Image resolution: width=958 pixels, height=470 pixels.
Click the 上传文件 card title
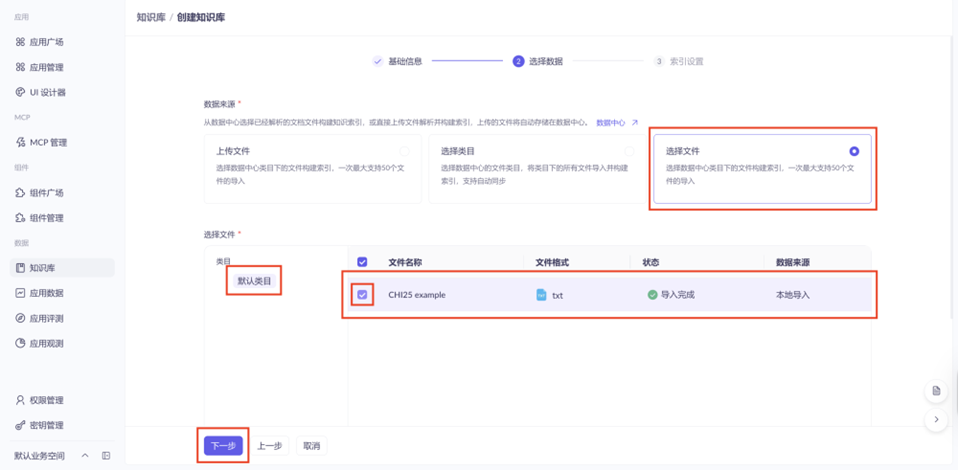pos(233,151)
